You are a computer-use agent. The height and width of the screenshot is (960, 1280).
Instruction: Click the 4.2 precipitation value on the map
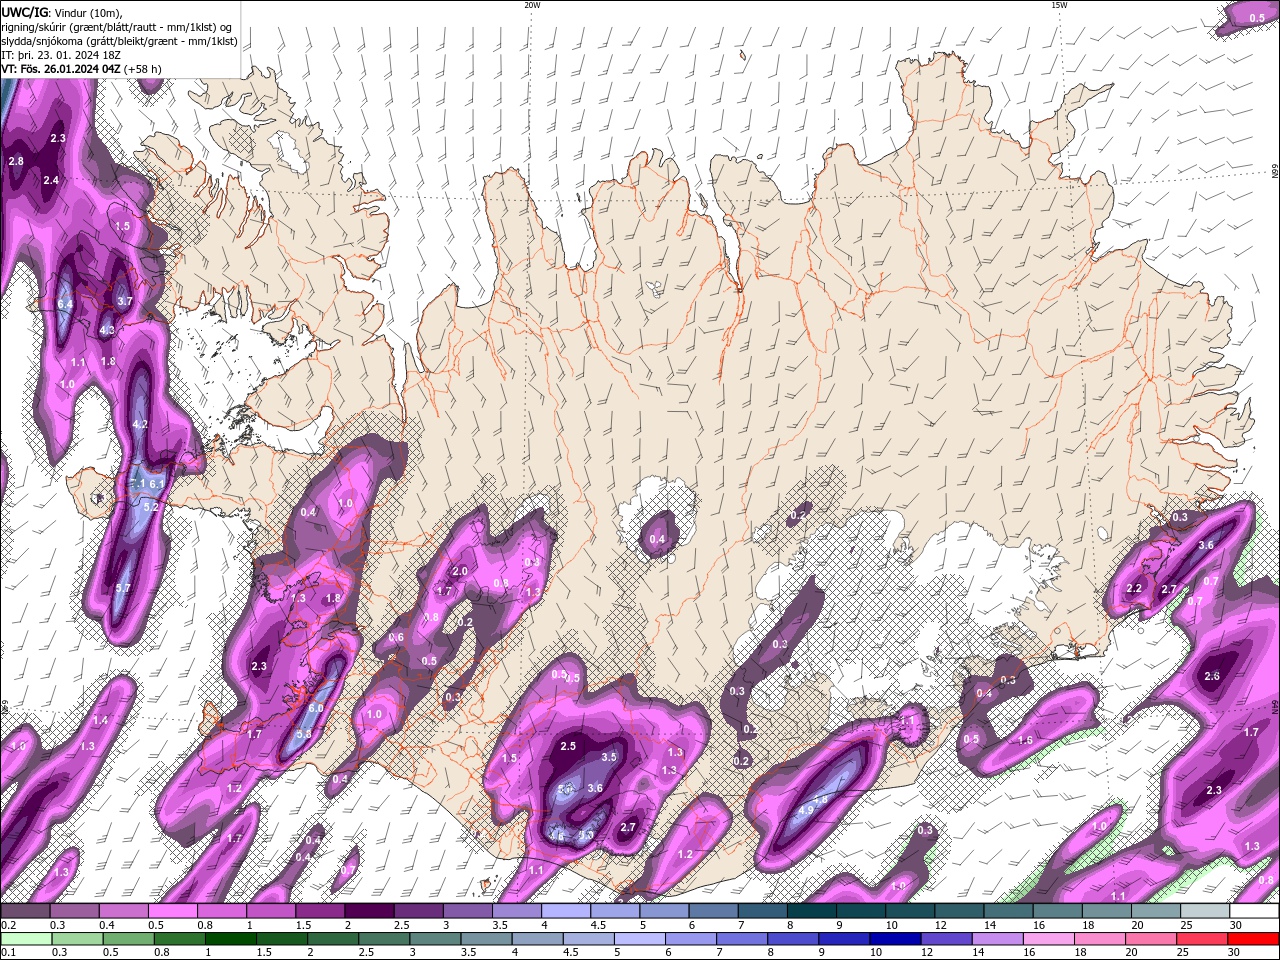140,424
